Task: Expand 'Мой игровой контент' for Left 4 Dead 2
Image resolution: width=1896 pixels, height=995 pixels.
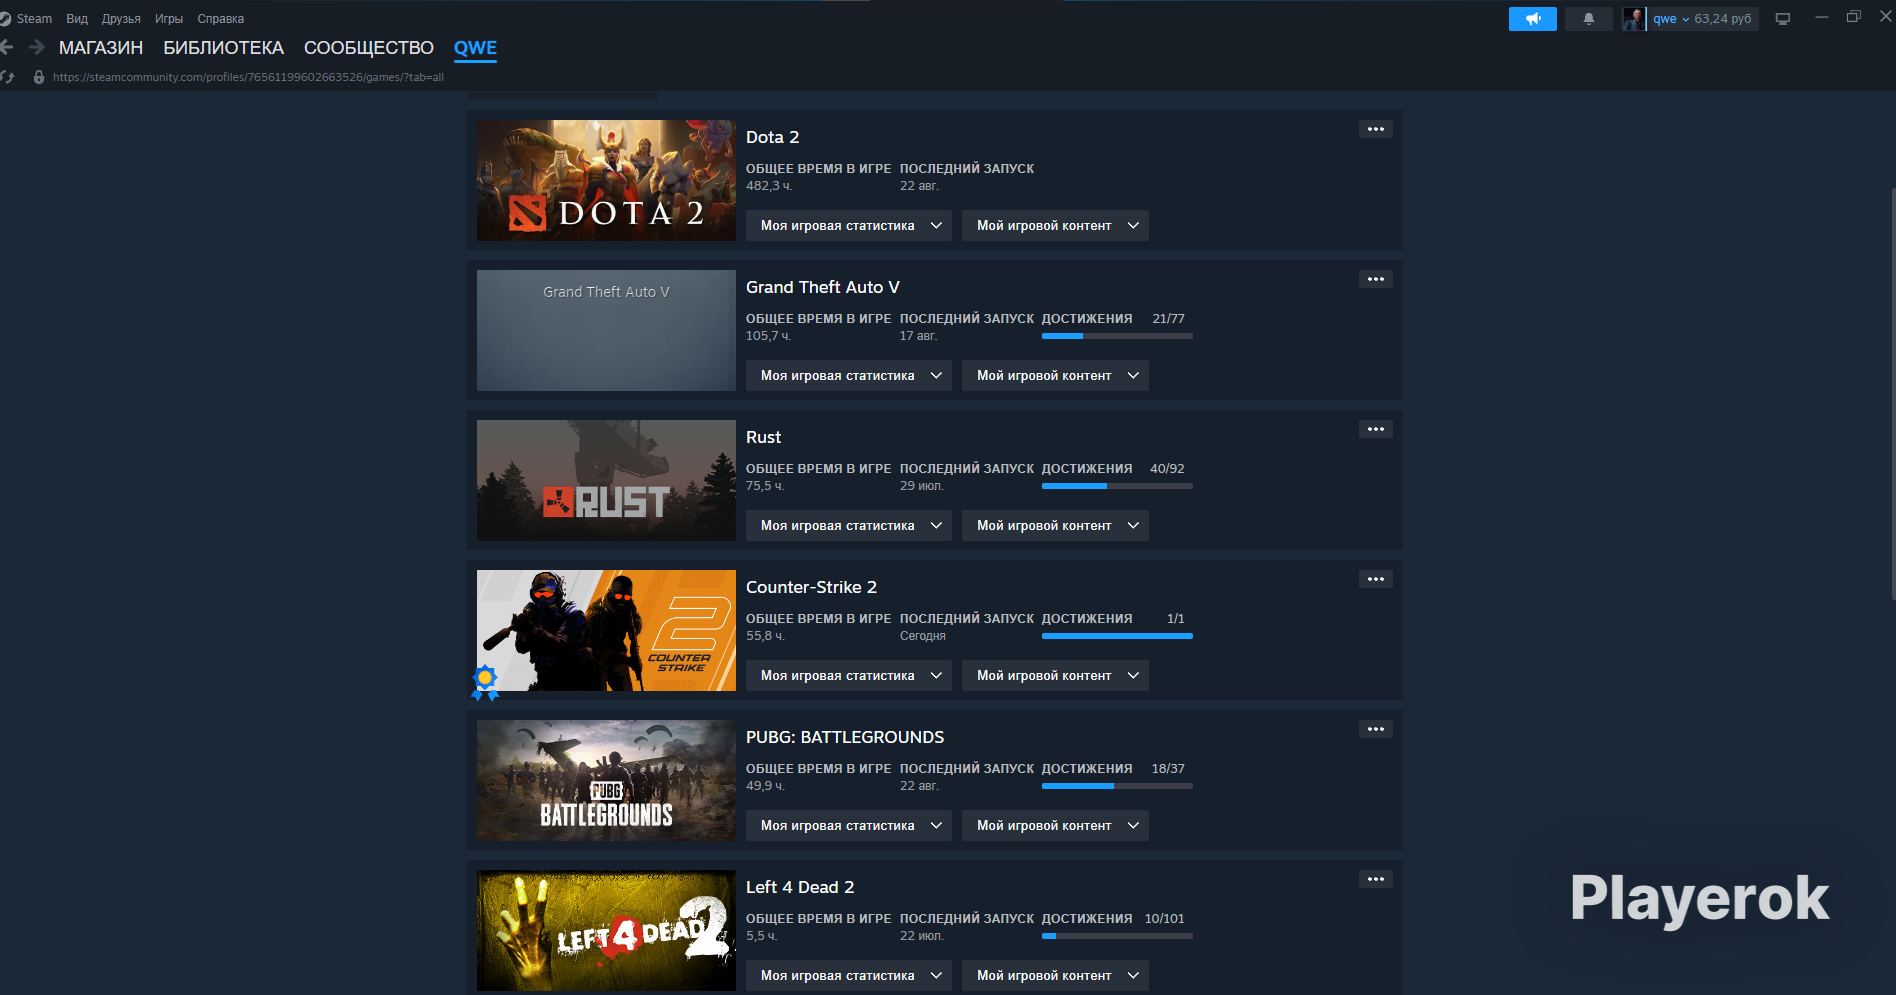Action: 1055,976
